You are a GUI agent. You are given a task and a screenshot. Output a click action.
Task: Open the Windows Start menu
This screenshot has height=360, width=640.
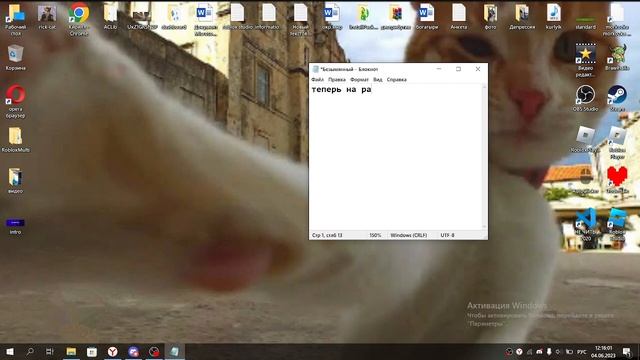(10, 351)
